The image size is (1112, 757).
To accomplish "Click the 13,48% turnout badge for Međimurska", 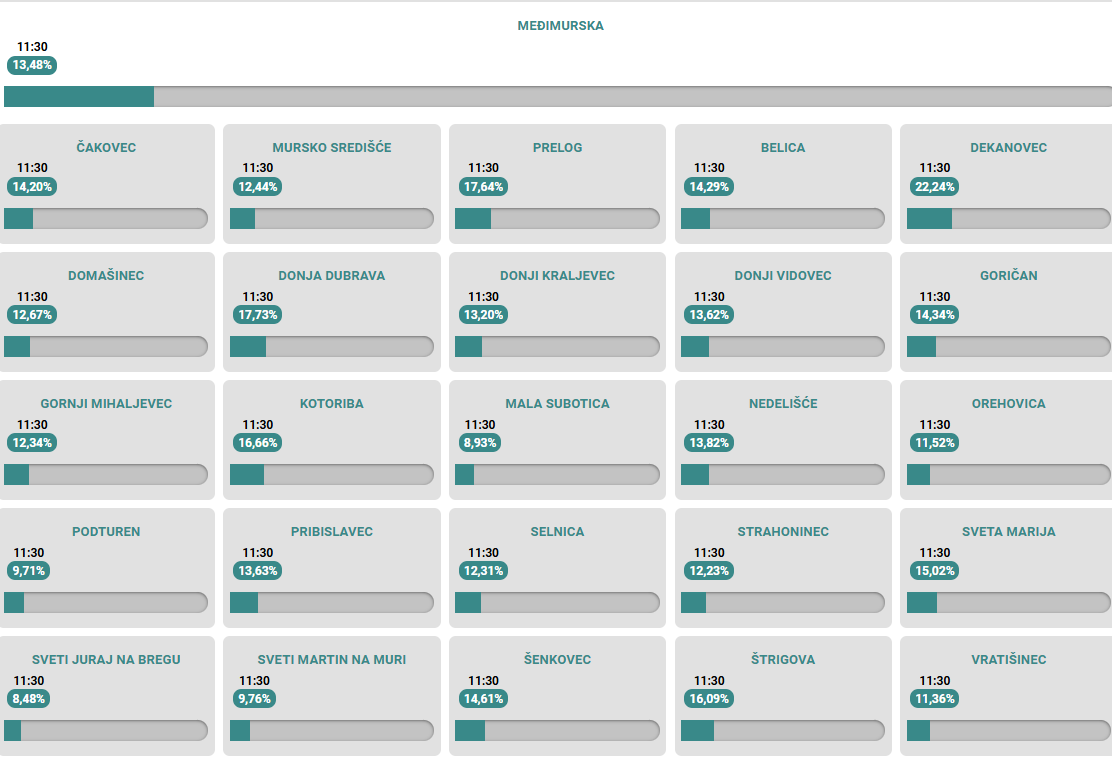I will click(x=32, y=65).
